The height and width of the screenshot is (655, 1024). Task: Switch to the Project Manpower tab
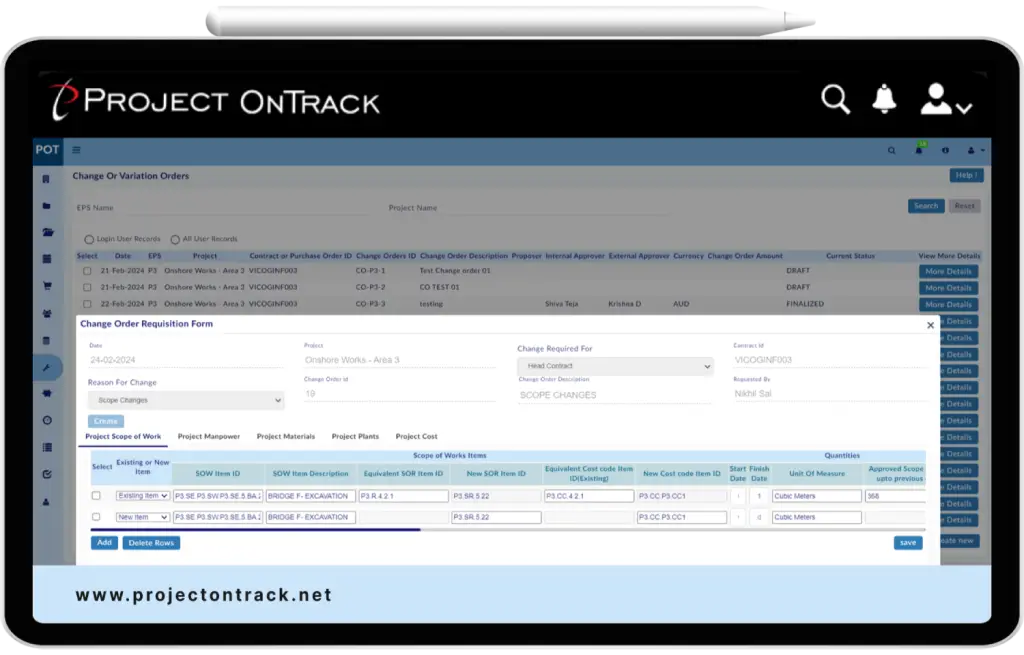tap(209, 436)
